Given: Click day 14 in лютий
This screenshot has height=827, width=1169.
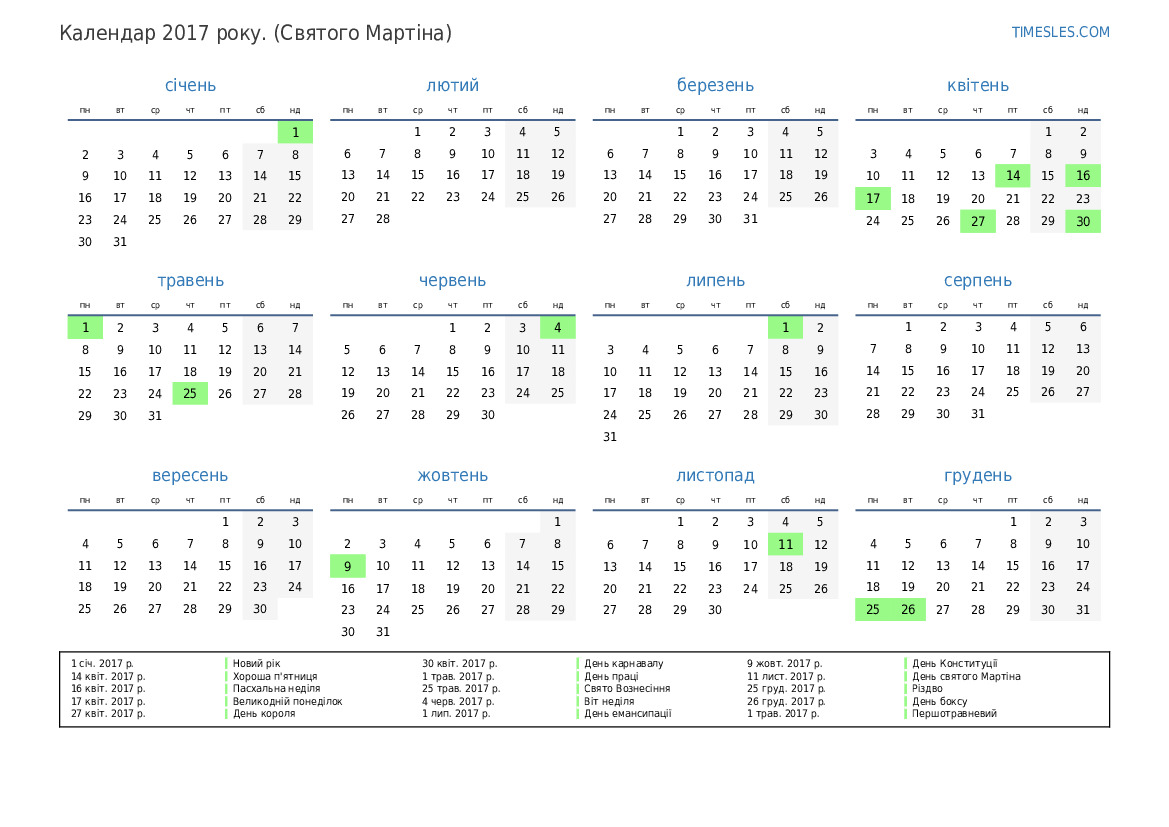Looking at the screenshot, I should click(383, 175).
